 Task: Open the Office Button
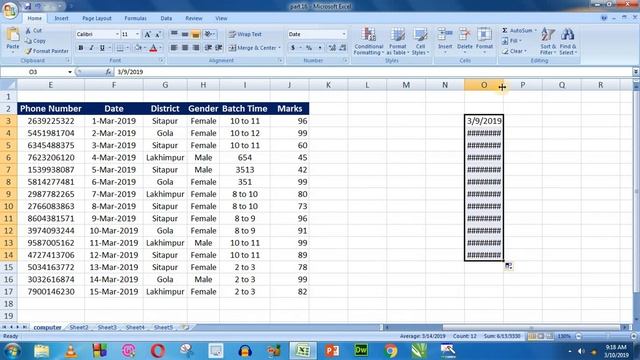click(x=10, y=10)
